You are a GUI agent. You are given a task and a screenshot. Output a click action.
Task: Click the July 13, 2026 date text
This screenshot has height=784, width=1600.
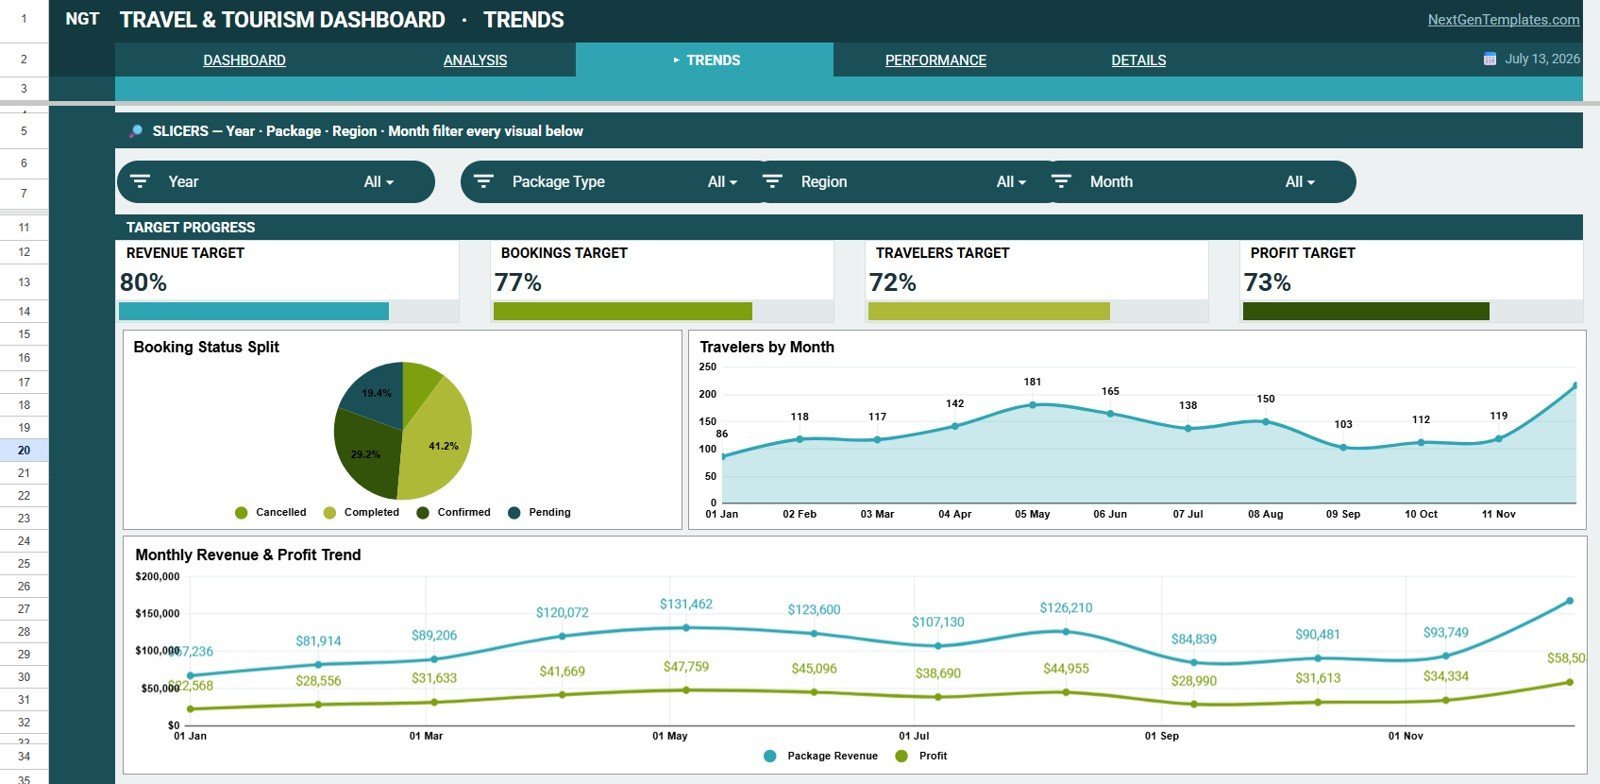point(1542,59)
